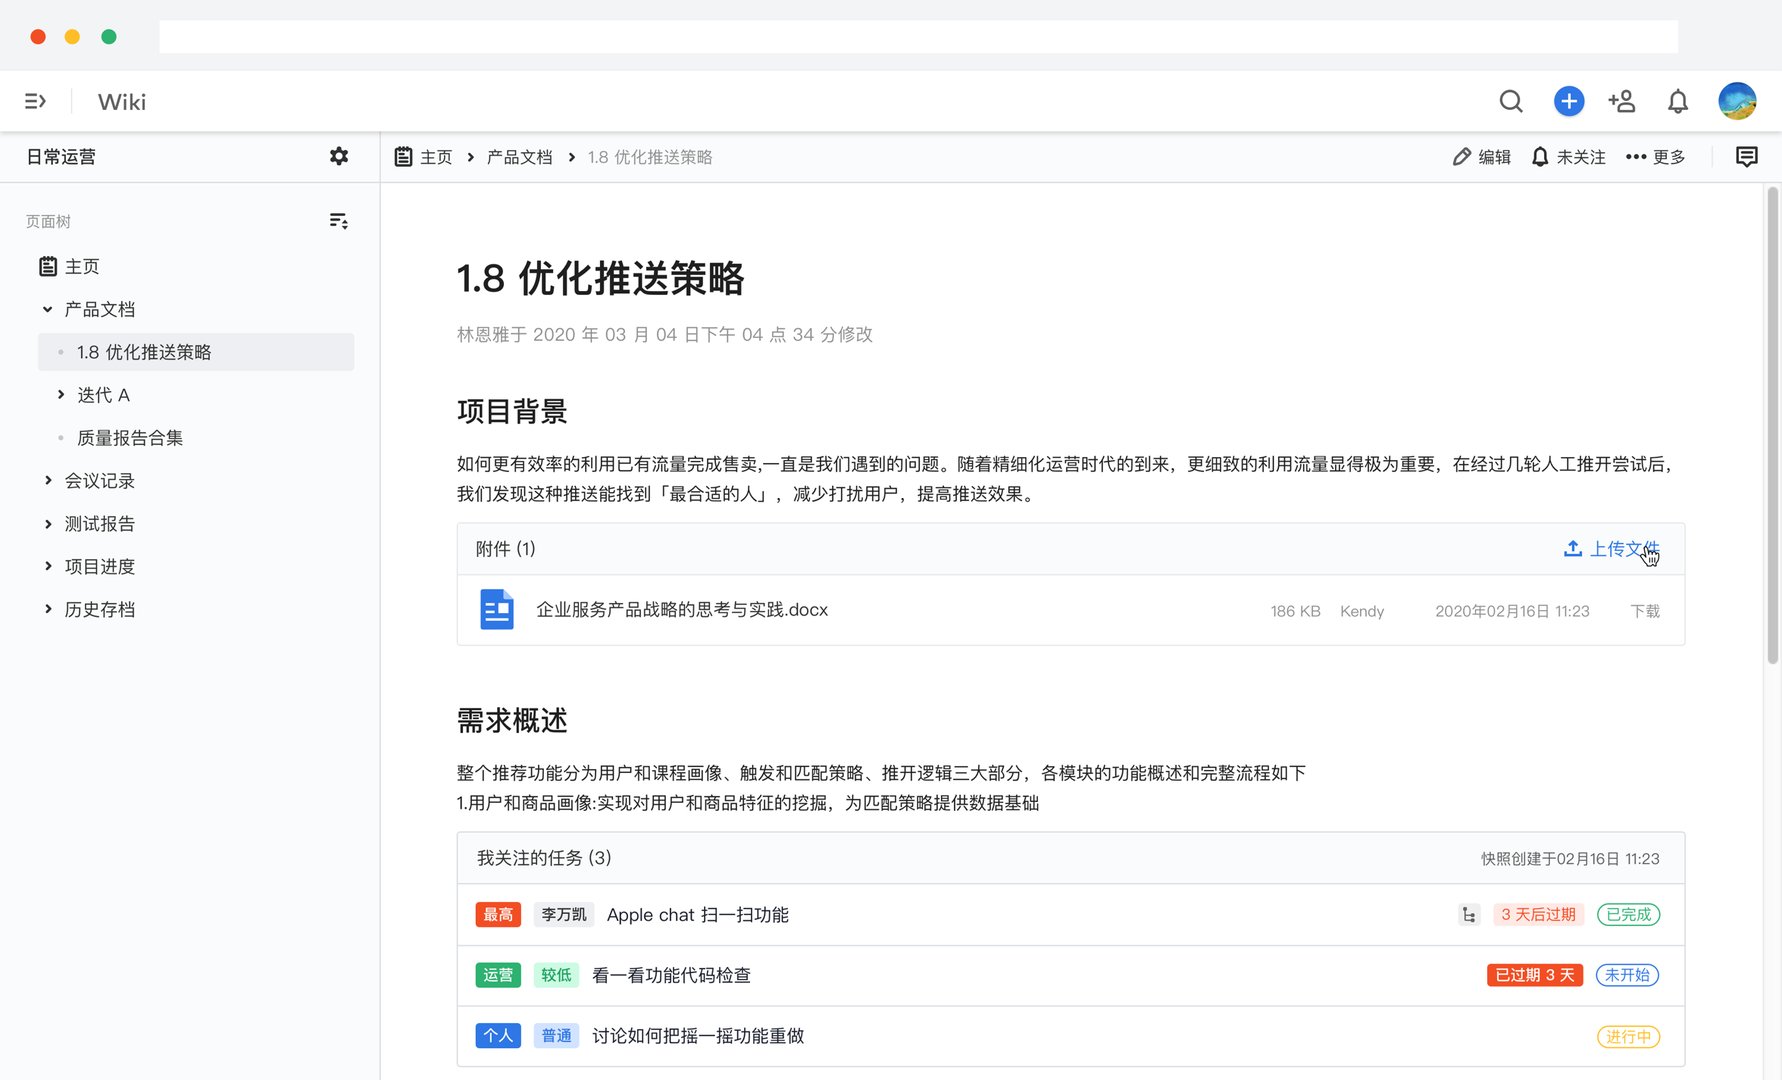Navigate to 主页 via the breadcrumb

(434, 156)
